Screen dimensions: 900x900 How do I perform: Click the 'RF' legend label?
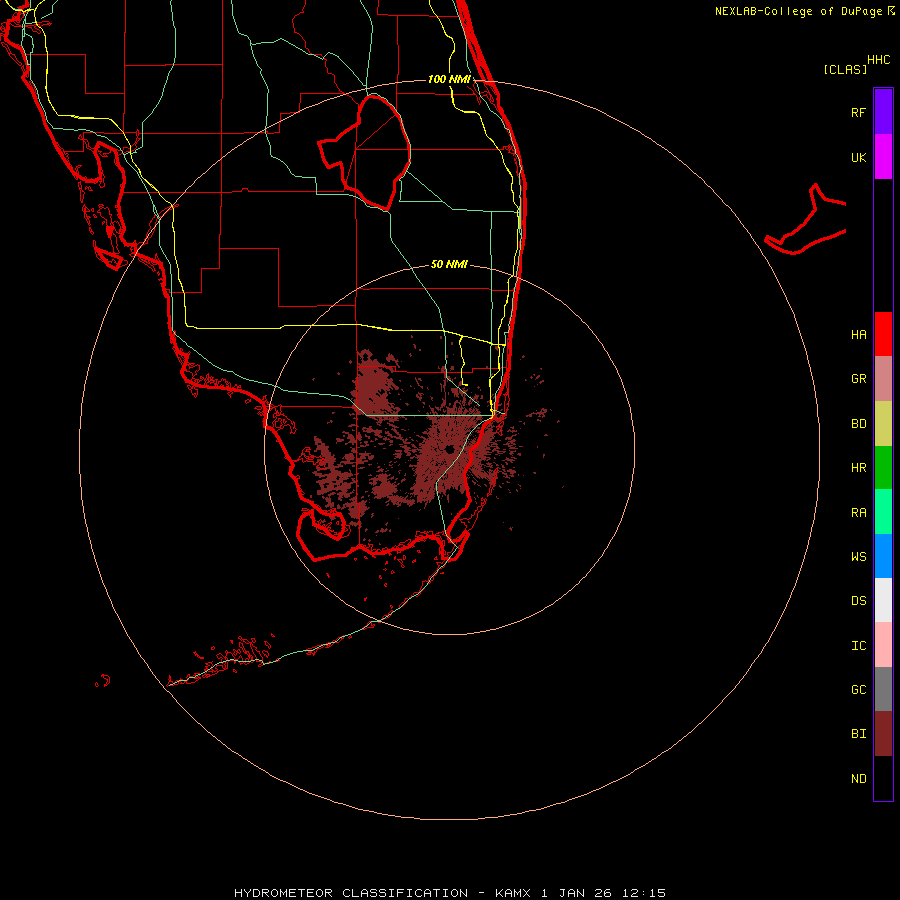[x=858, y=112]
